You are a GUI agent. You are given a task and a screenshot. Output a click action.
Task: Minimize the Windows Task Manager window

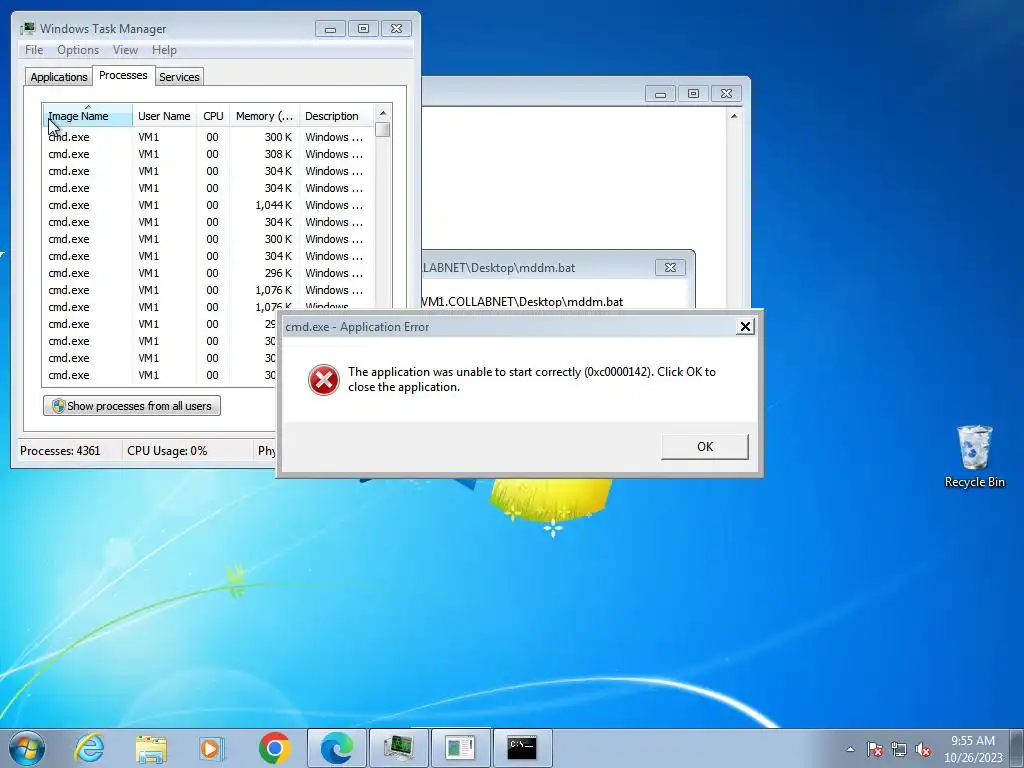tap(330, 29)
